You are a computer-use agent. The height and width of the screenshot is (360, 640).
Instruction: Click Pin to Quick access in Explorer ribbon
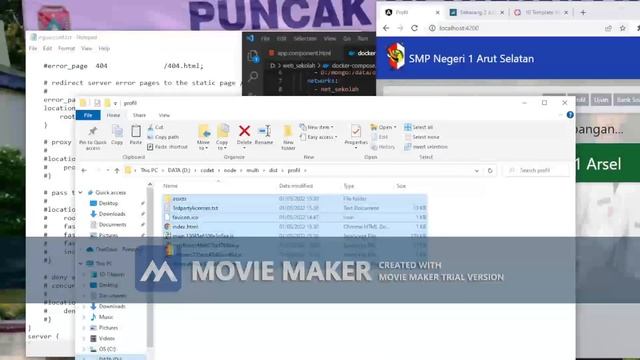click(93, 137)
